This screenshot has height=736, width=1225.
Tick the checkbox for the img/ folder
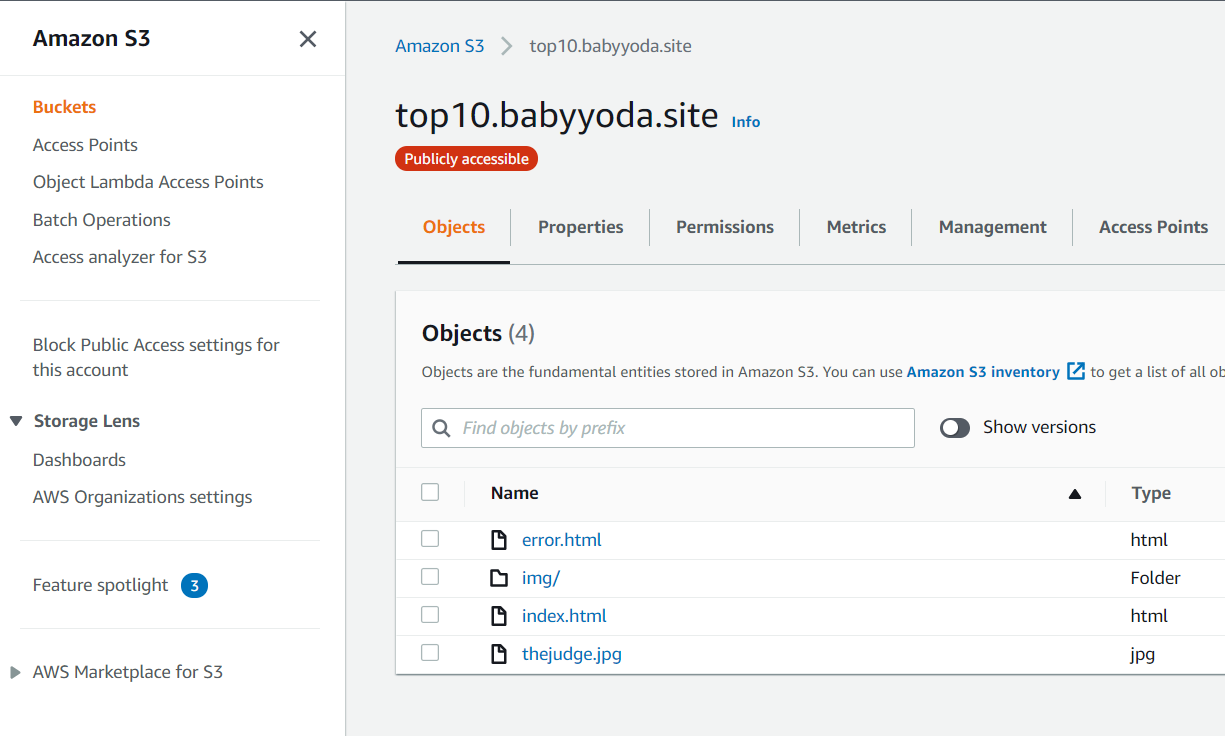[x=430, y=577]
